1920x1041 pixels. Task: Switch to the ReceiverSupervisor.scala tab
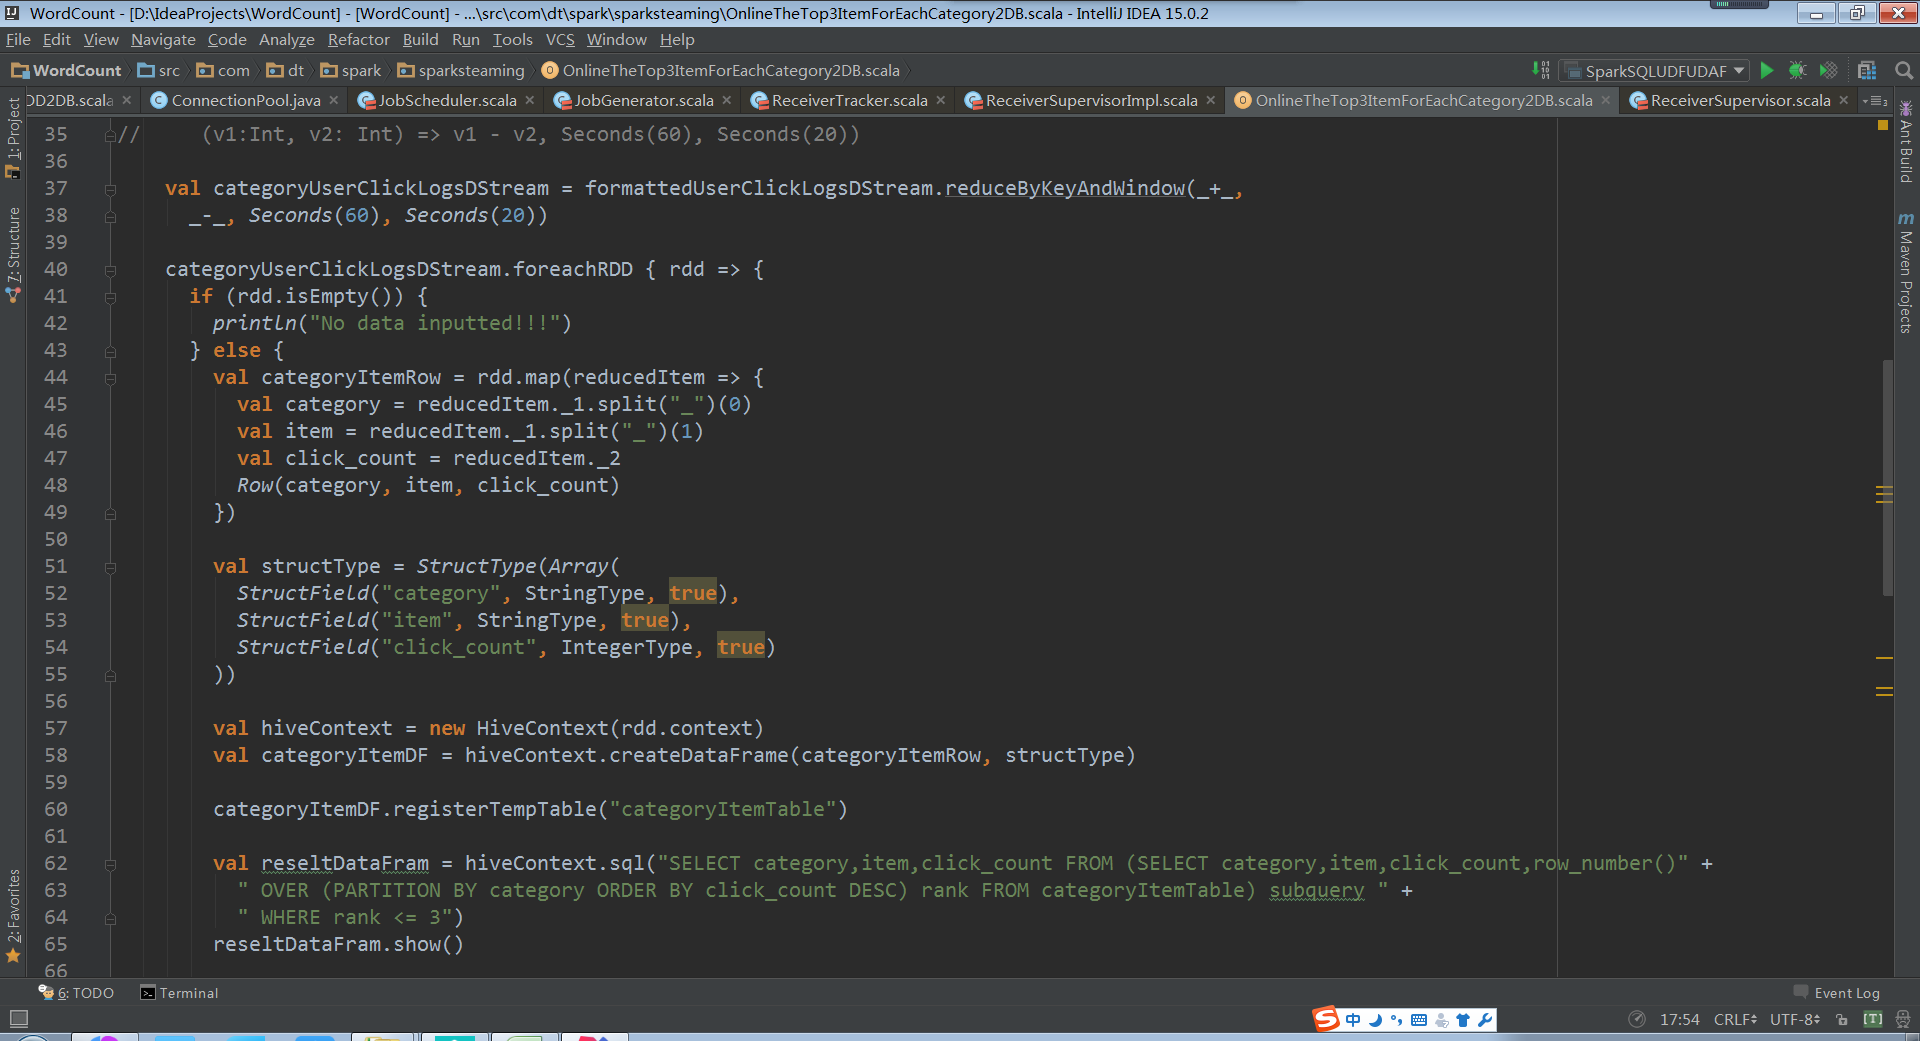click(x=1740, y=100)
